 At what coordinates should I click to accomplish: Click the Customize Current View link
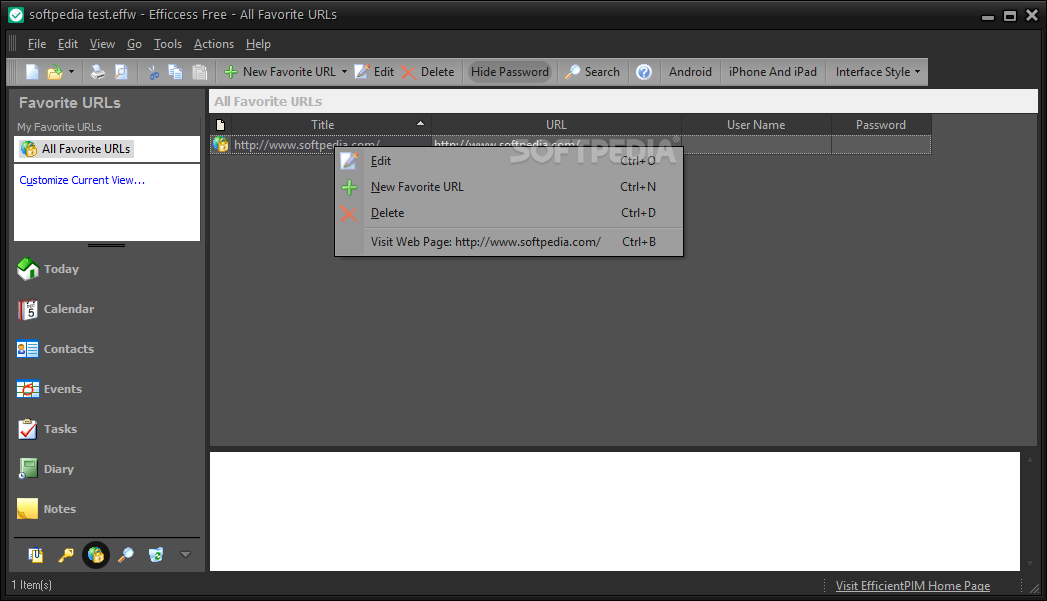(82, 180)
